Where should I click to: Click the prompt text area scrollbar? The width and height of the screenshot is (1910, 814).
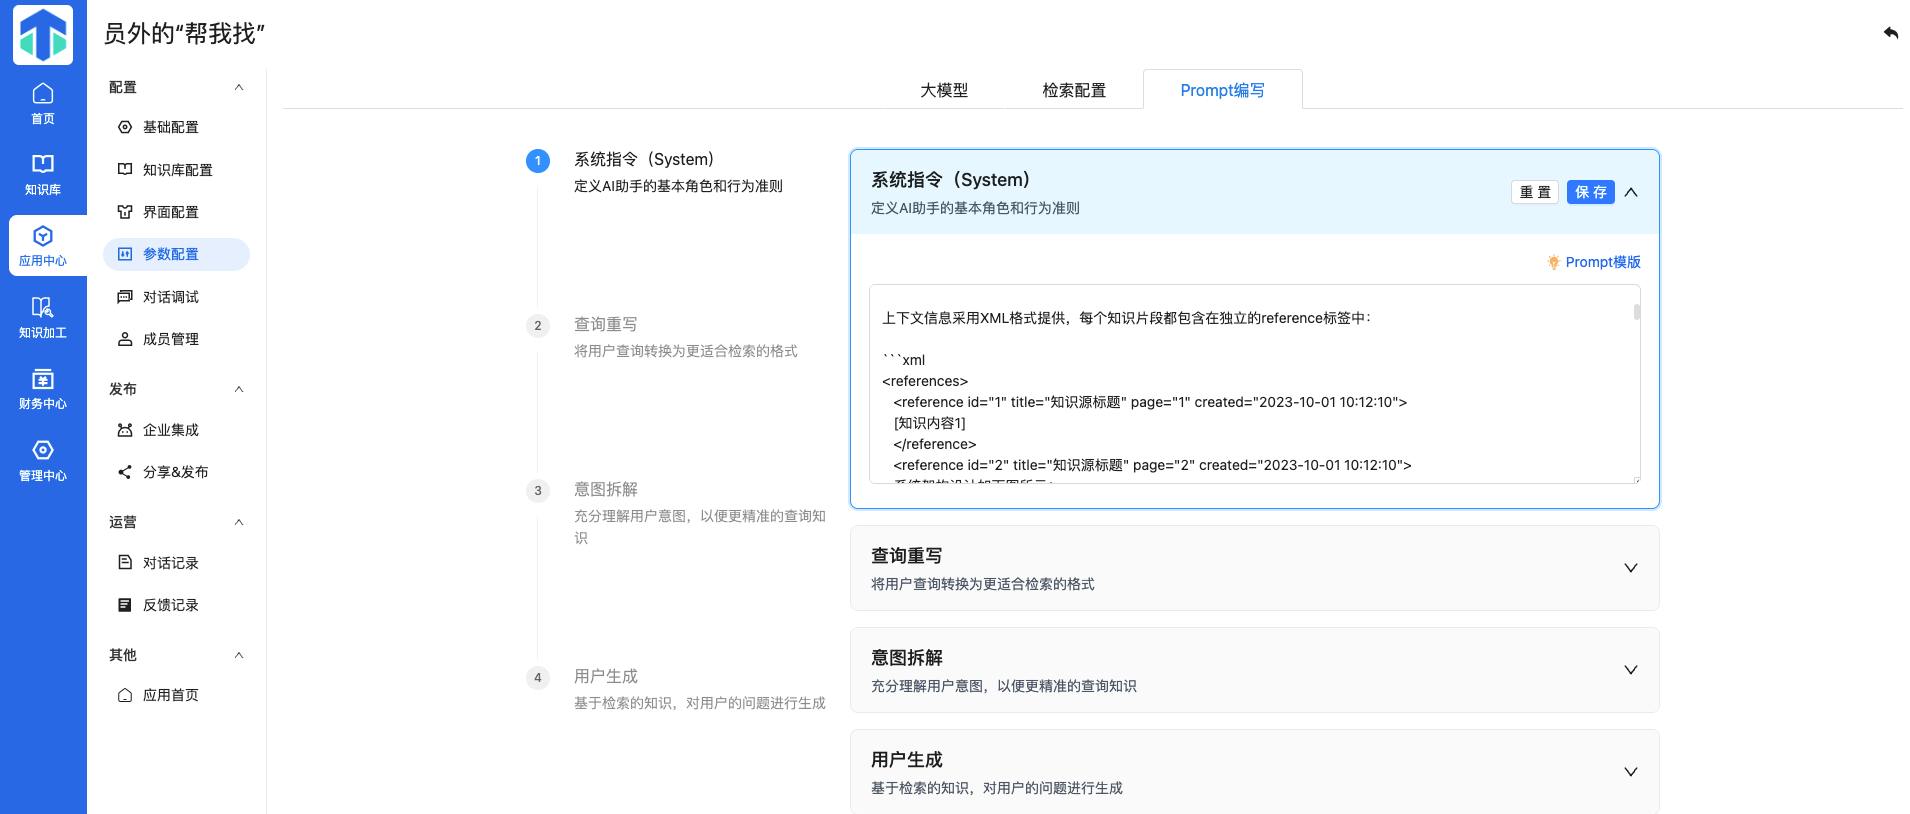coord(1636,312)
